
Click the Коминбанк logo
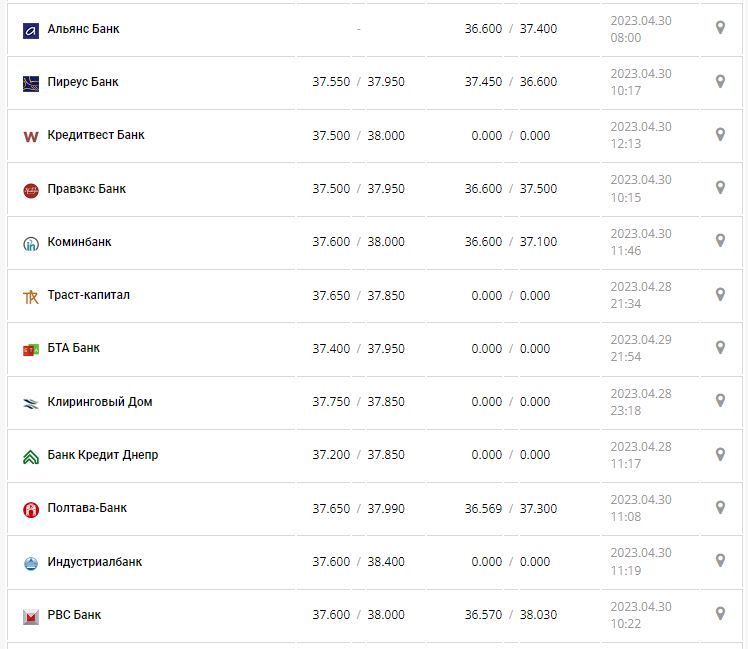pos(31,243)
